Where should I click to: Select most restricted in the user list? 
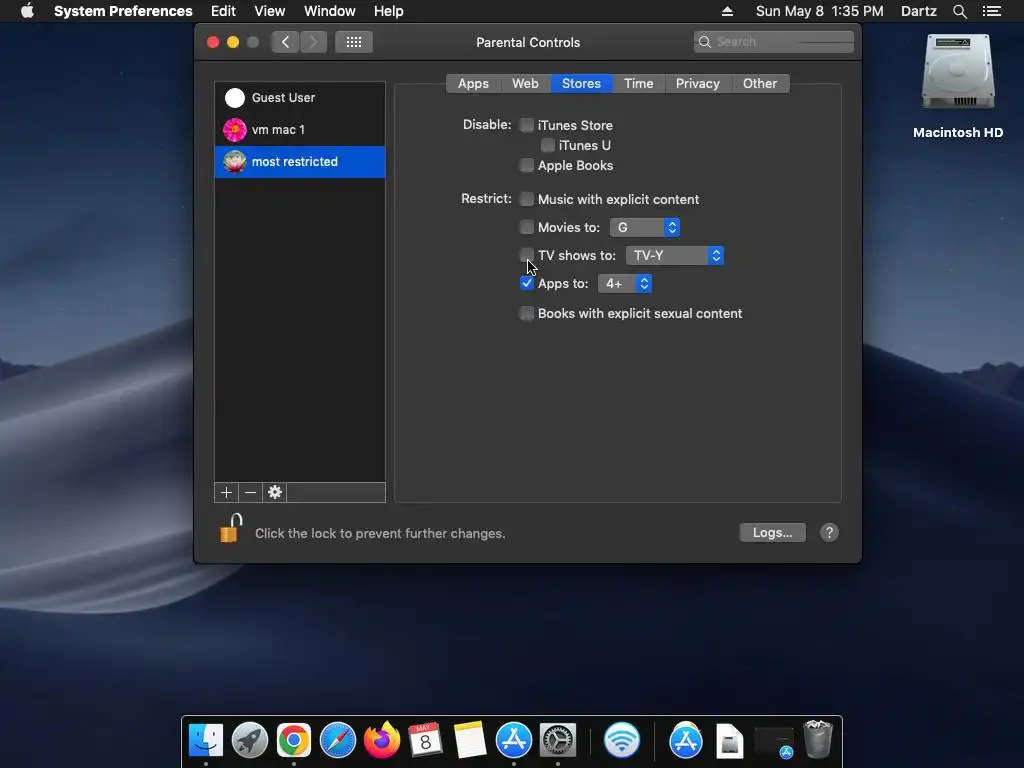tap(300, 161)
